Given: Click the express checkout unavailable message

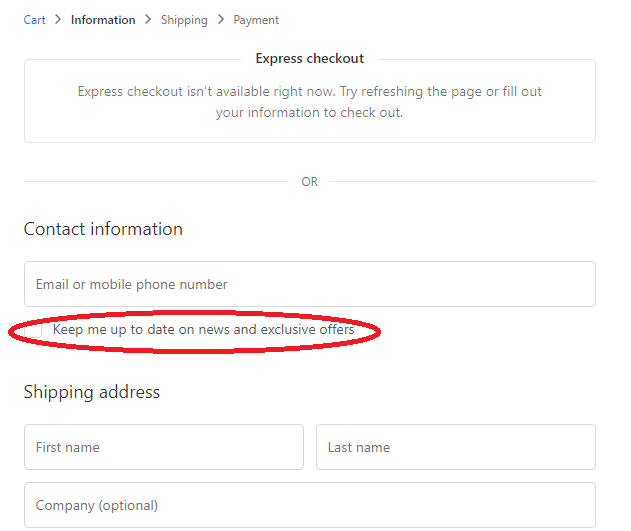Looking at the screenshot, I should point(309,102).
